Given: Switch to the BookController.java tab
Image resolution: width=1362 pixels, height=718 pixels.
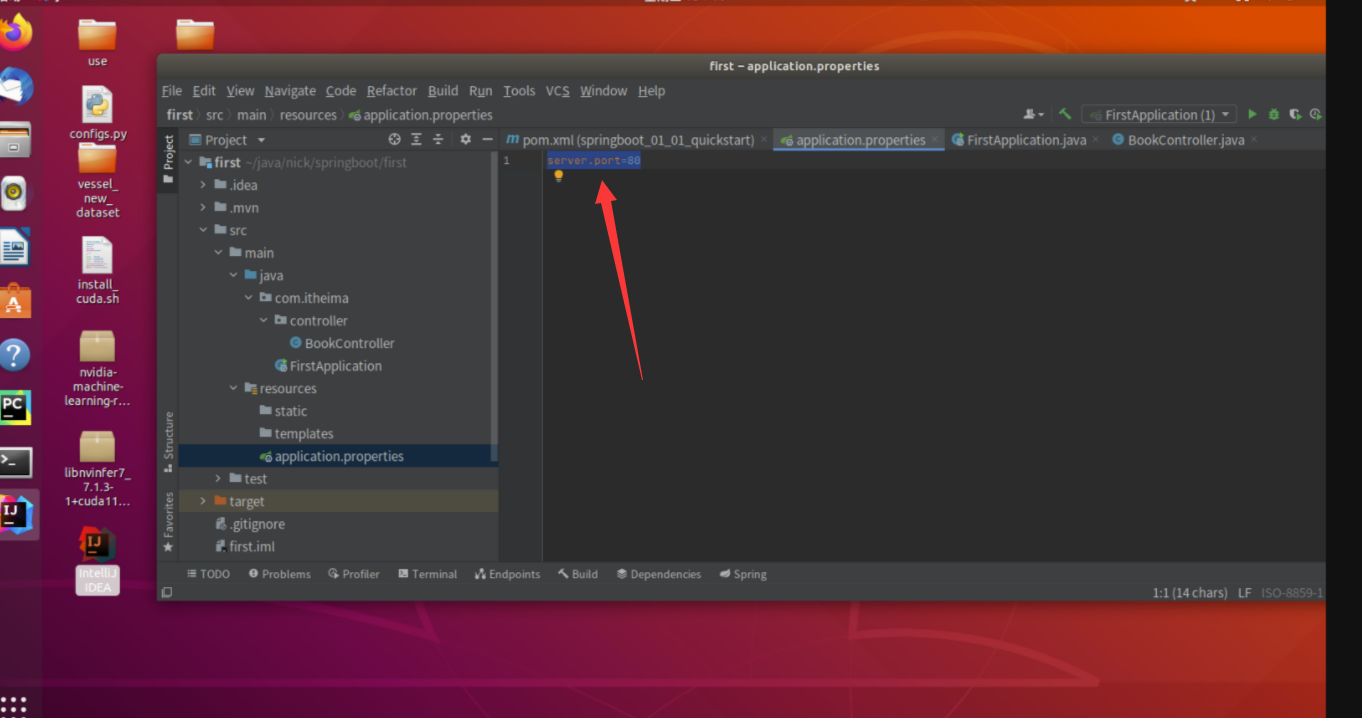Looking at the screenshot, I should pyautogui.click(x=1180, y=140).
